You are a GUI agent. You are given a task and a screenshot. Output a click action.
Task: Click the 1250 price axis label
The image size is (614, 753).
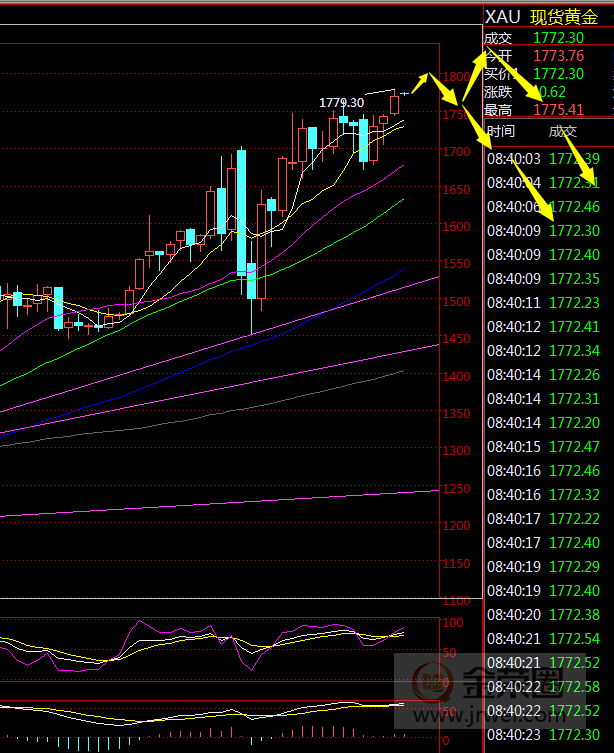coord(457,489)
